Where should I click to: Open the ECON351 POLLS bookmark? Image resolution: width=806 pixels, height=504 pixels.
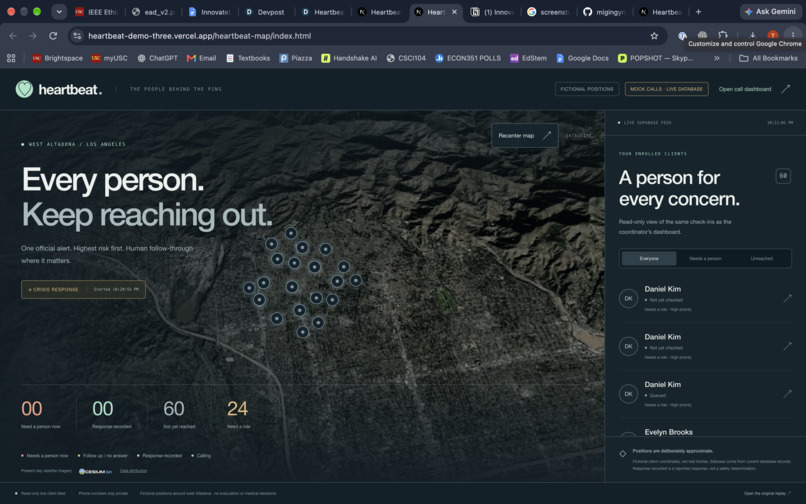(468, 58)
